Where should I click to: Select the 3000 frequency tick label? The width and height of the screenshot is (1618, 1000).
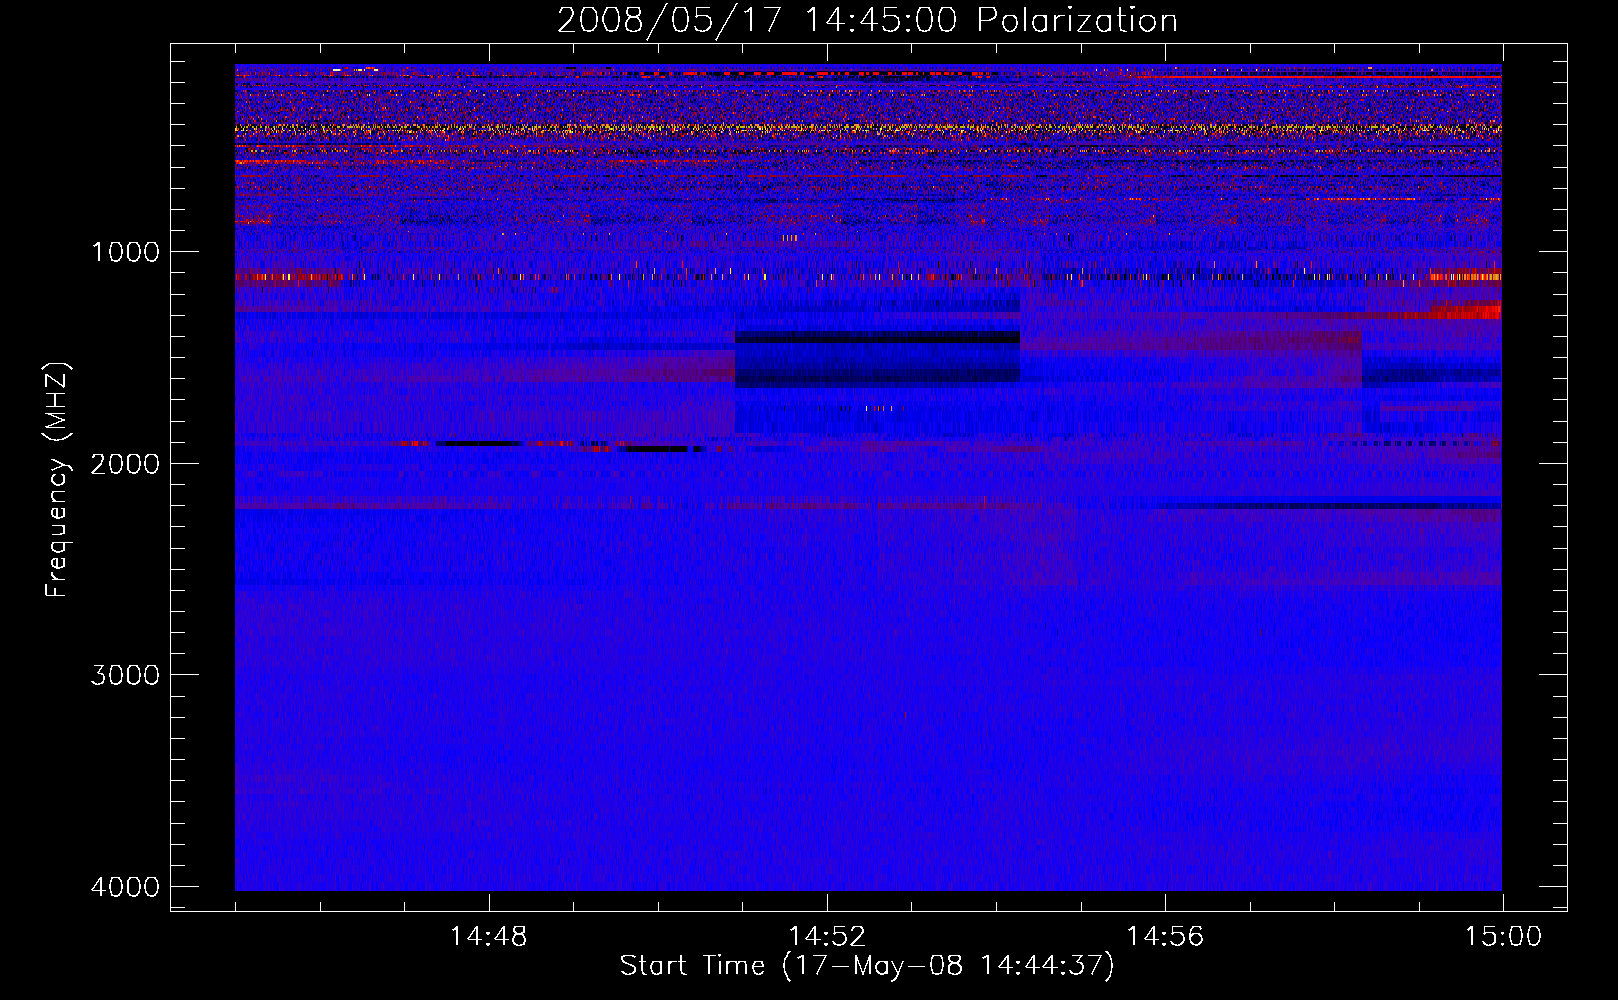[125, 675]
